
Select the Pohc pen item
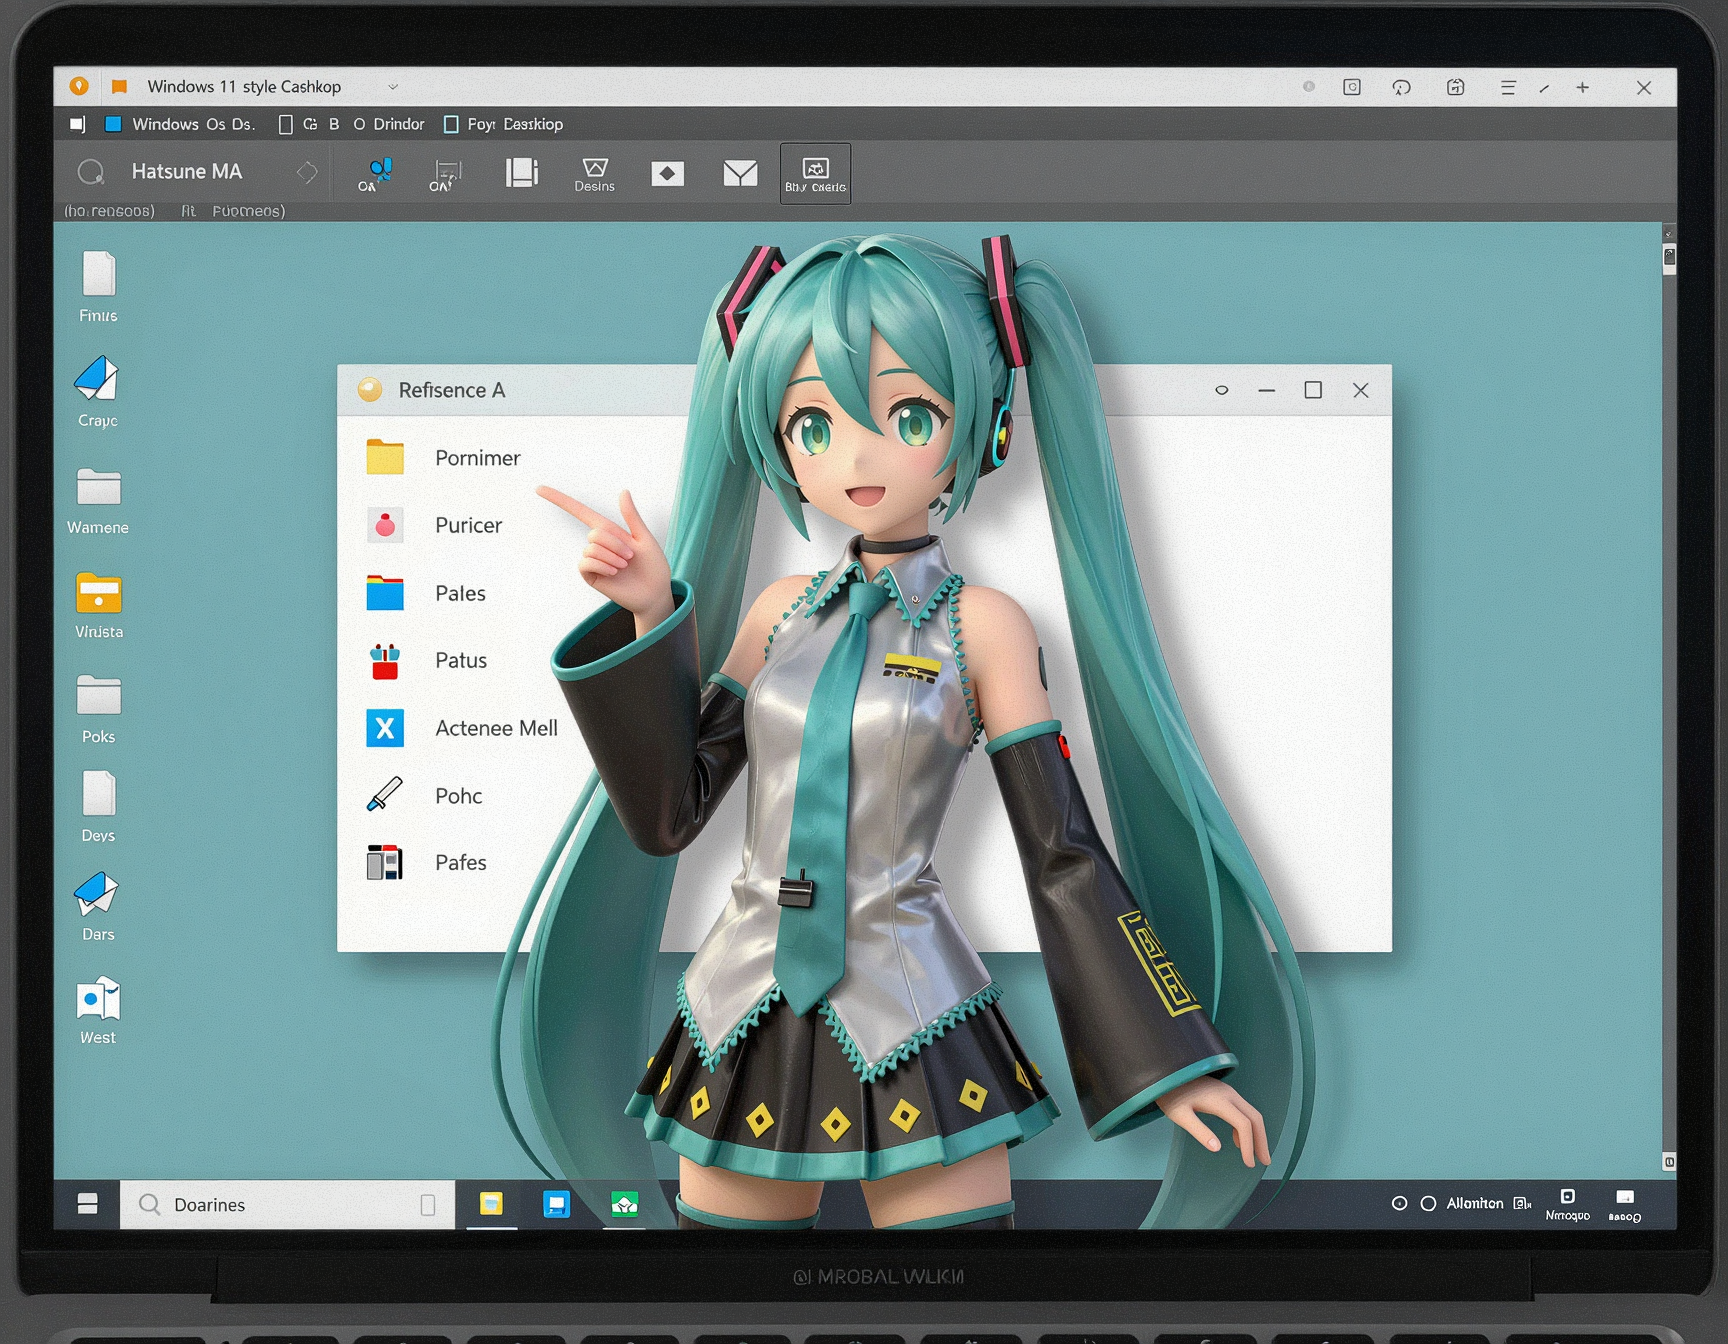click(x=424, y=796)
